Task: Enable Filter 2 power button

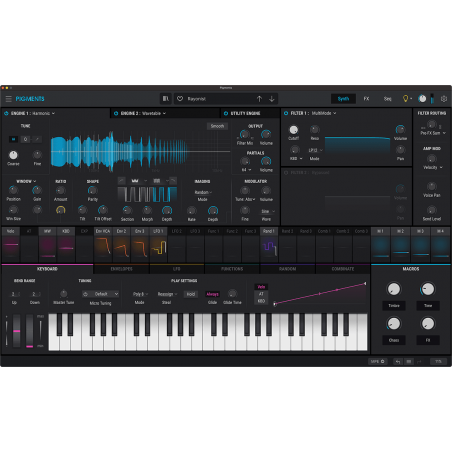Action: pyautogui.click(x=286, y=173)
